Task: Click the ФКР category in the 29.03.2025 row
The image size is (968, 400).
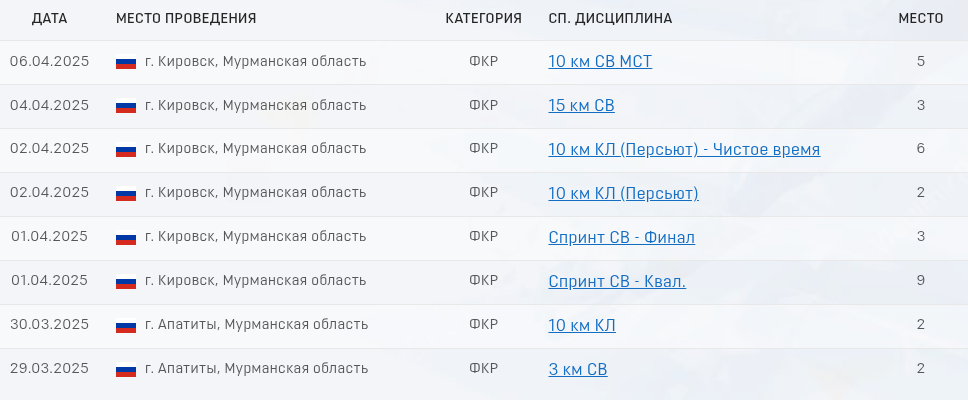Action: 483,368
